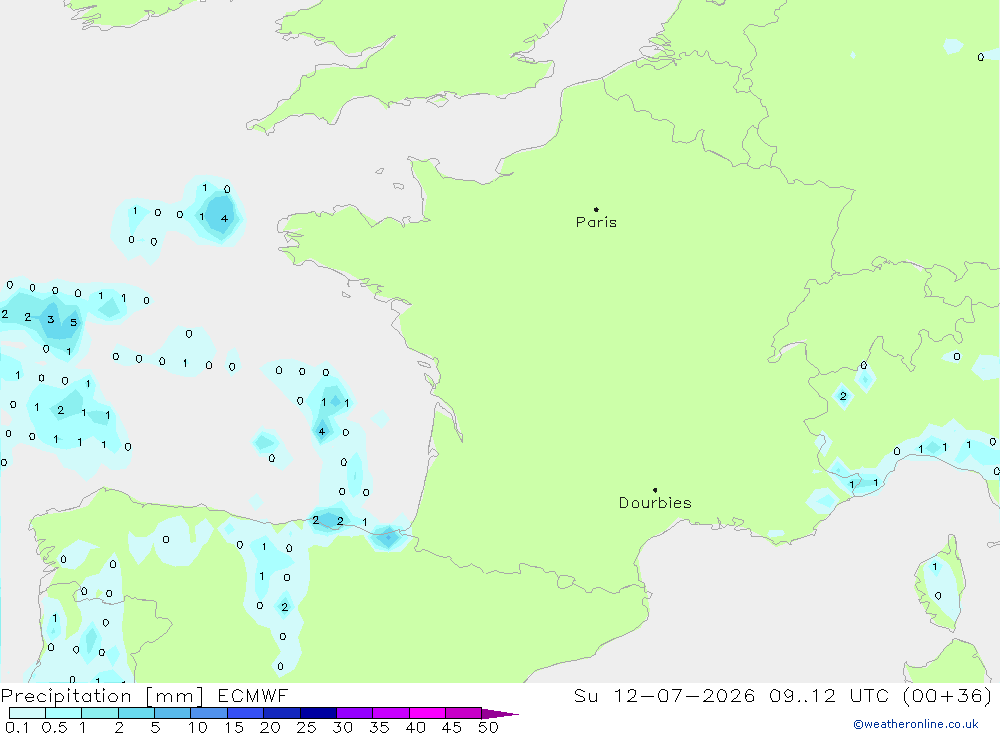Click the Dourbies city label
Image resolution: width=1000 pixels, height=733 pixels.
pos(655,503)
